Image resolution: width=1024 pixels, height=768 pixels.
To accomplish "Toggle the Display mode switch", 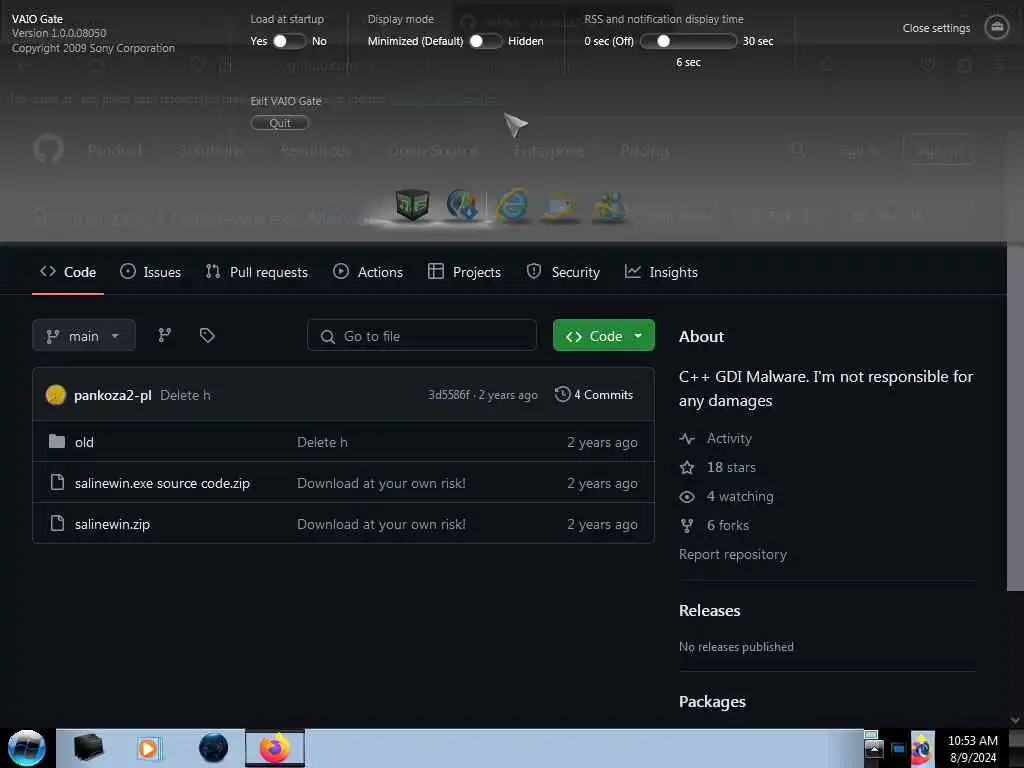I will [x=485, y=41].
